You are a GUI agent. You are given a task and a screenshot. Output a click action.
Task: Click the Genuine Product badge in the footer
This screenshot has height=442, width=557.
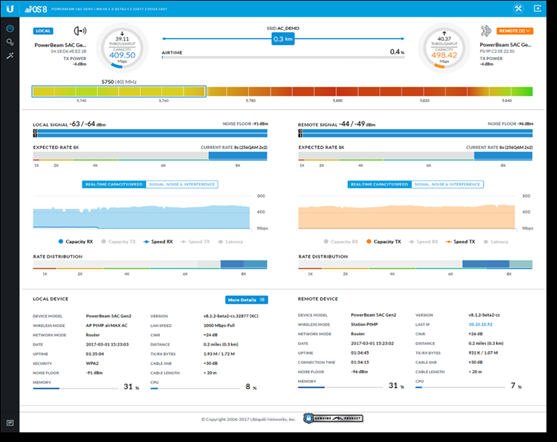[x=333, y=418]
